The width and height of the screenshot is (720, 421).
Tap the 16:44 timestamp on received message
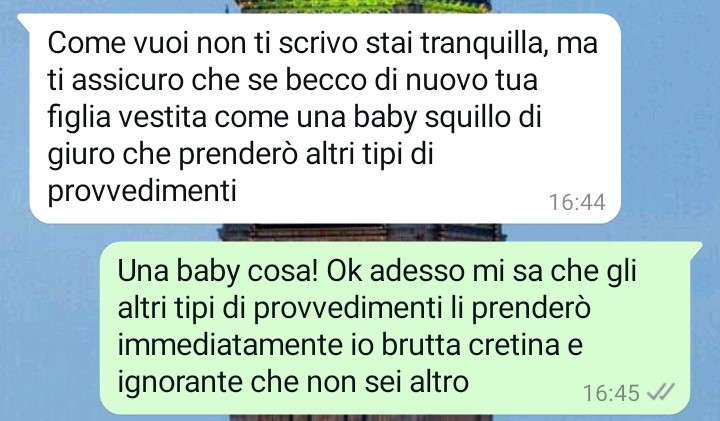point(577,202)
